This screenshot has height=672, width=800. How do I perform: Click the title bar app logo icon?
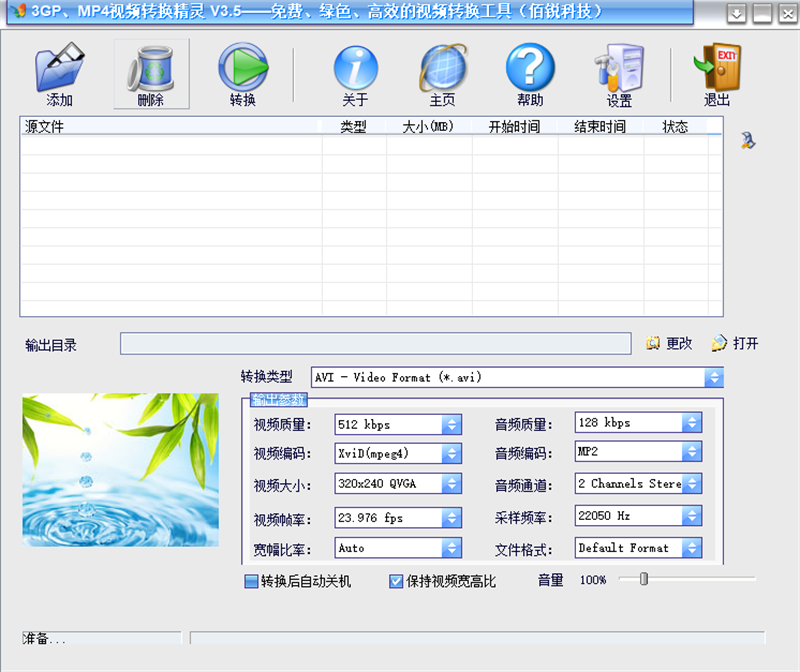point(18,10)
